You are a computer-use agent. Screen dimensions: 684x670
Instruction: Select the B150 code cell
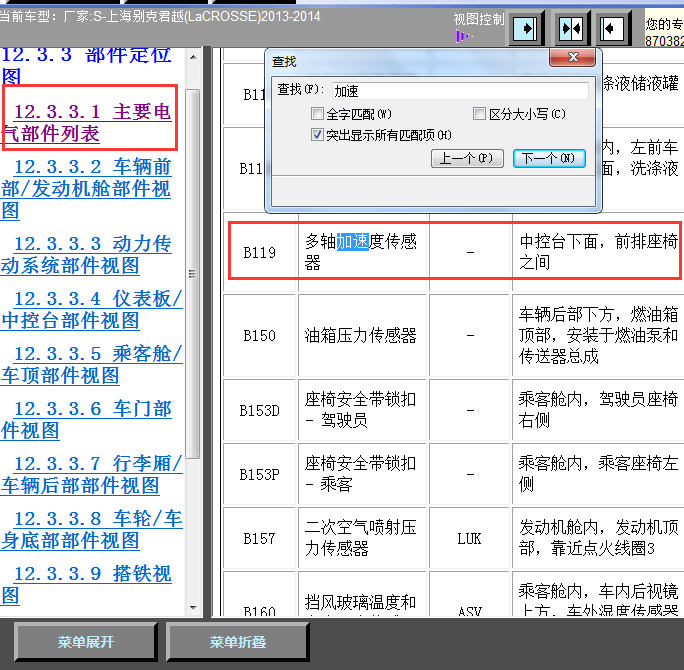260,335
